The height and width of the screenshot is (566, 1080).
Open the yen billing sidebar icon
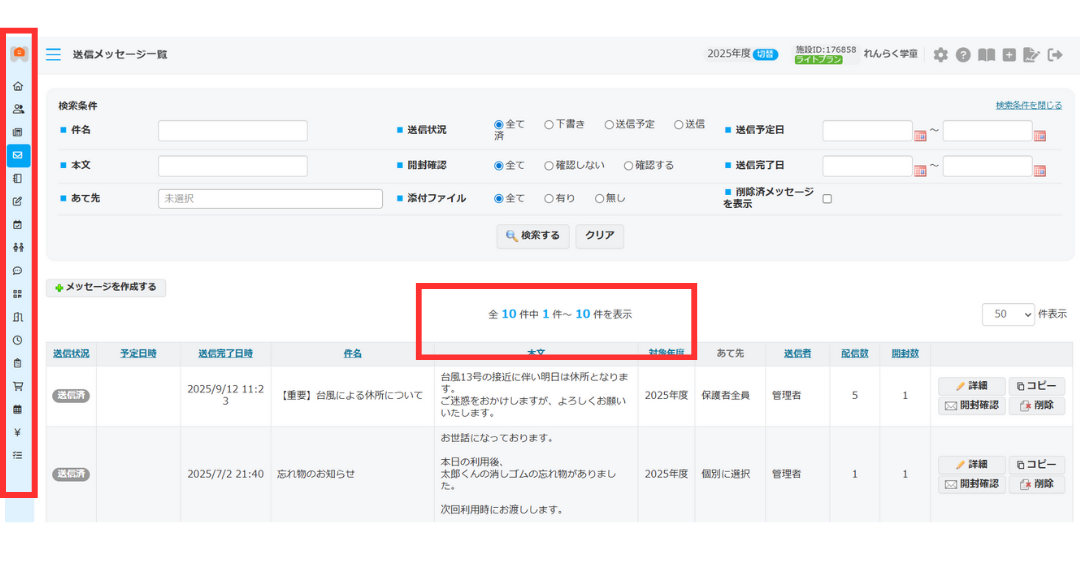pos(18,432)
